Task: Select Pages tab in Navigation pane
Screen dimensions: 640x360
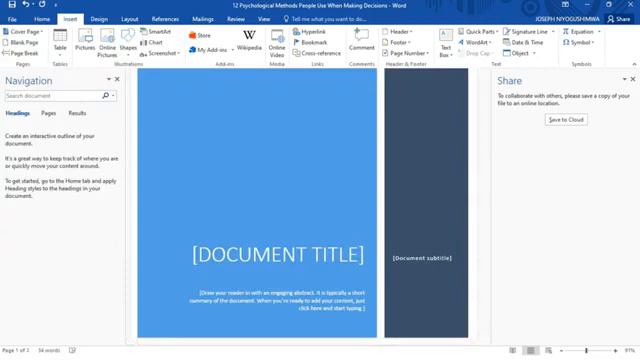Action: 49,113
